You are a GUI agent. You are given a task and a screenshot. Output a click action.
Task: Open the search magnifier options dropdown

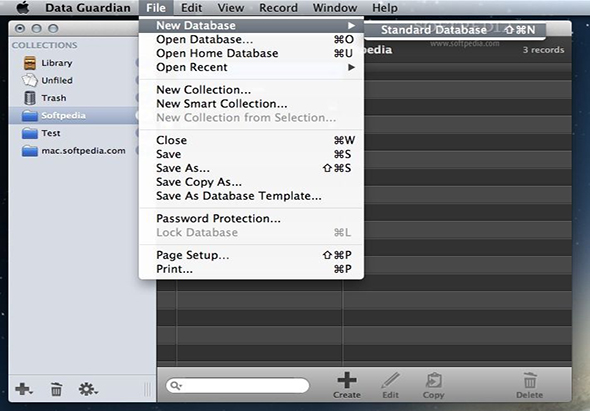176,385
